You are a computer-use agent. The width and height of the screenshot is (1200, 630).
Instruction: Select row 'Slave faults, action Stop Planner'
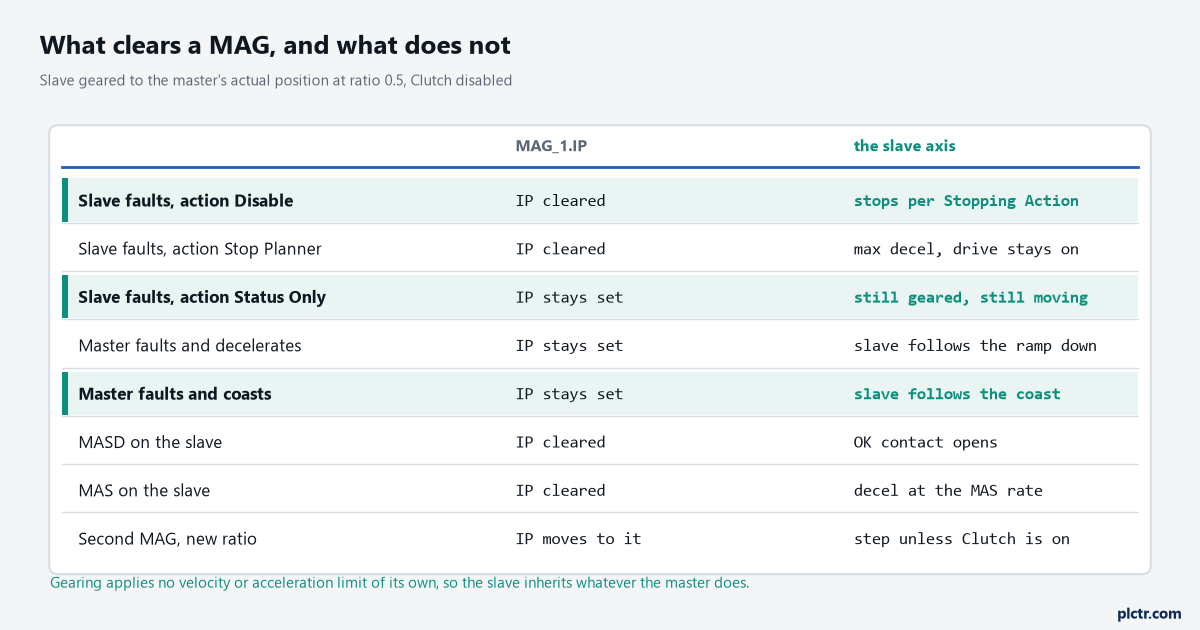point(600,249)
